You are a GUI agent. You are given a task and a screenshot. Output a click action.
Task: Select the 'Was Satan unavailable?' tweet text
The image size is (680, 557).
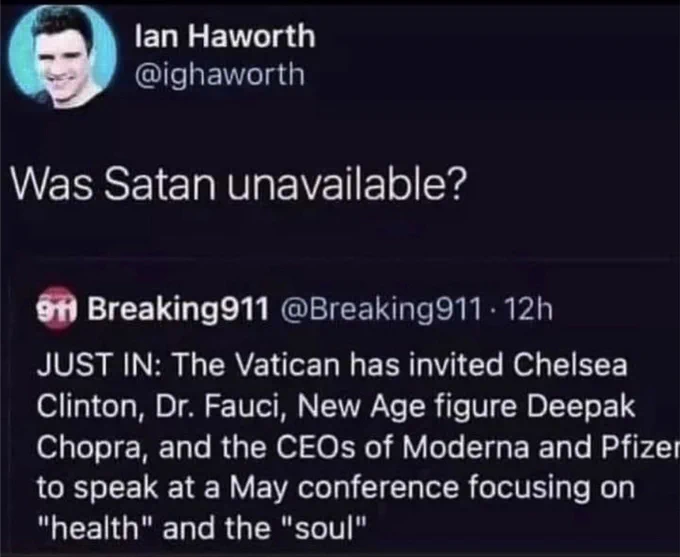click(237, 183)
